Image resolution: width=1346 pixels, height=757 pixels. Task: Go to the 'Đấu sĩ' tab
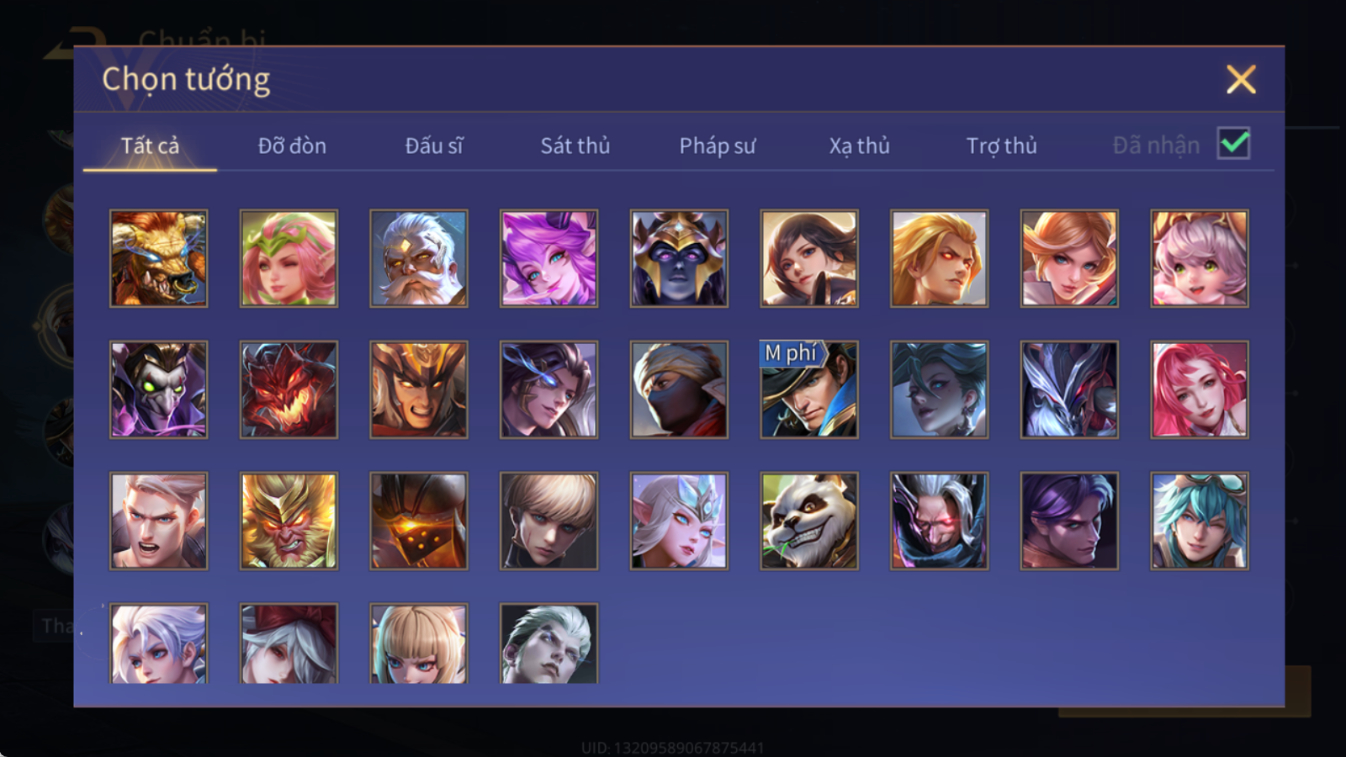tap(434, 146)
